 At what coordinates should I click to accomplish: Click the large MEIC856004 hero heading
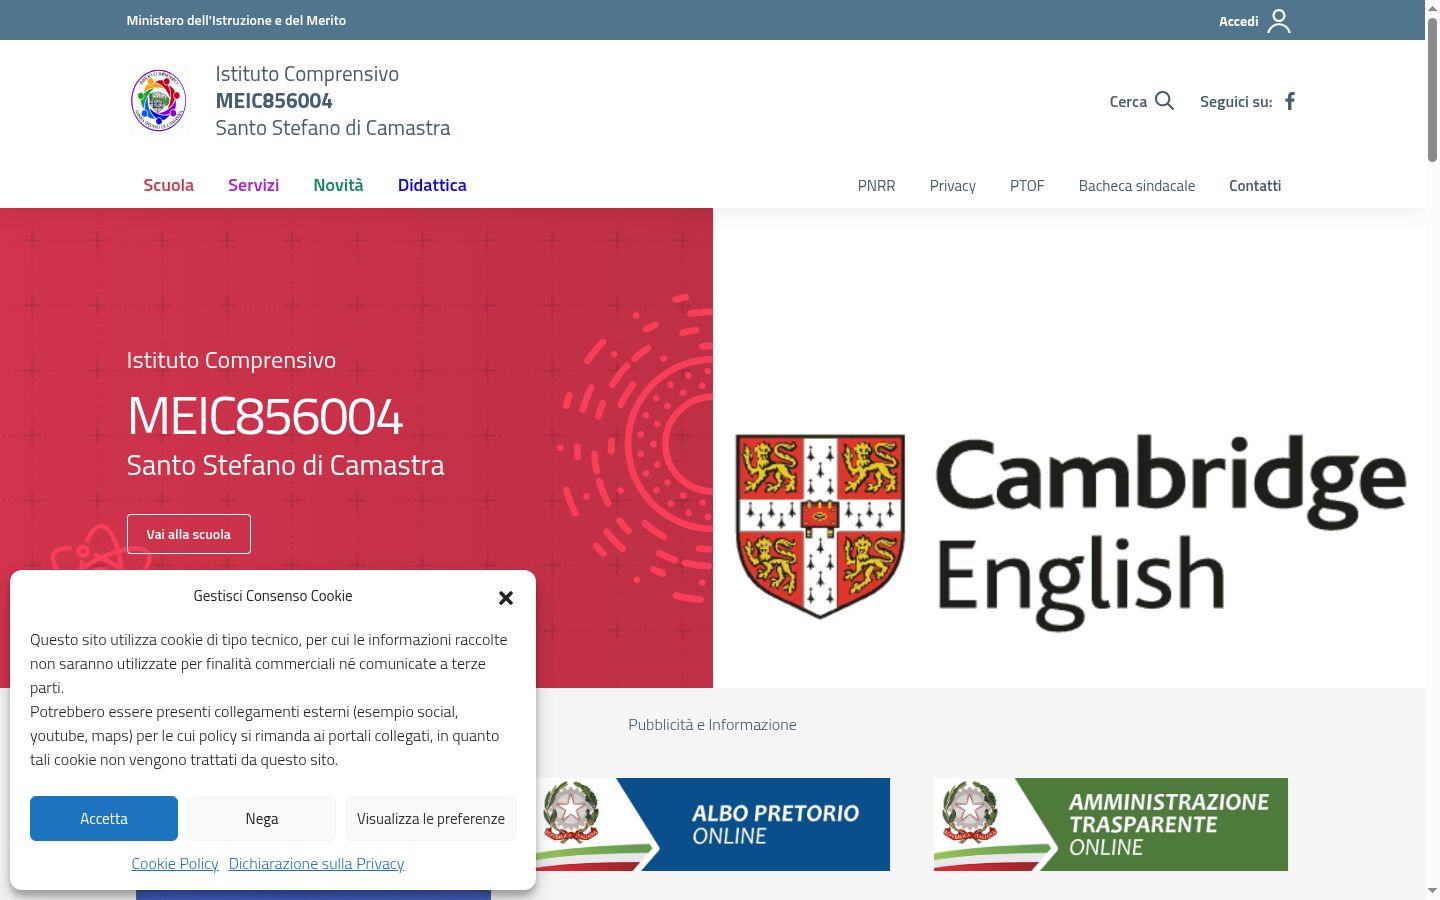pyautogui.click(x=265, y=416)
